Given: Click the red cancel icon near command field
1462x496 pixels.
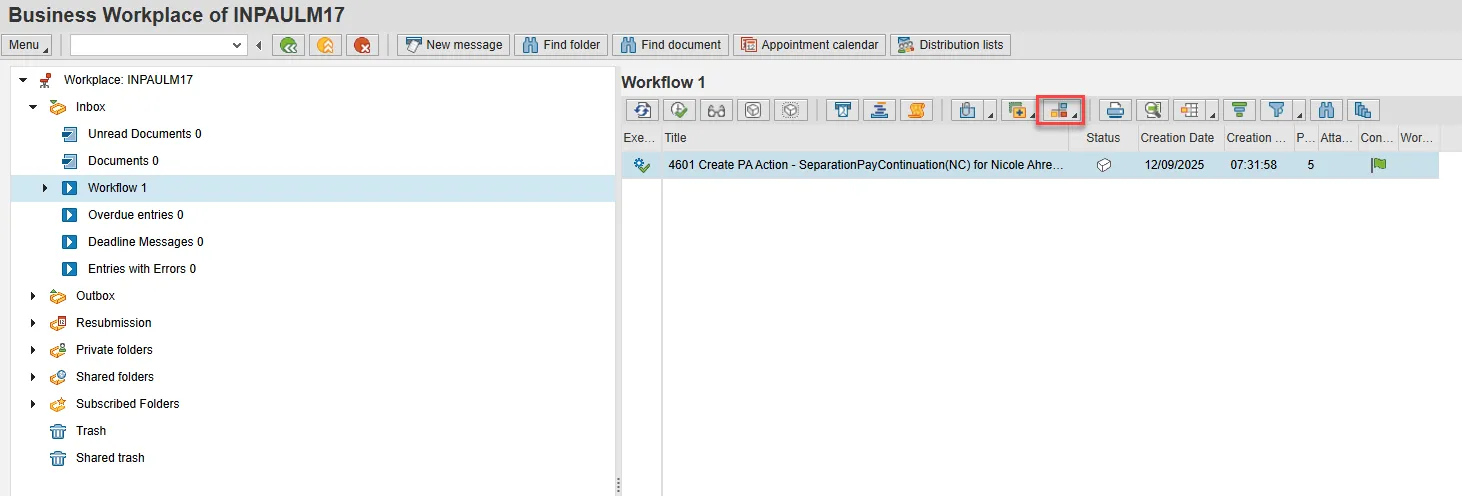Looking at the screenshot, I should tap(362, 45).
